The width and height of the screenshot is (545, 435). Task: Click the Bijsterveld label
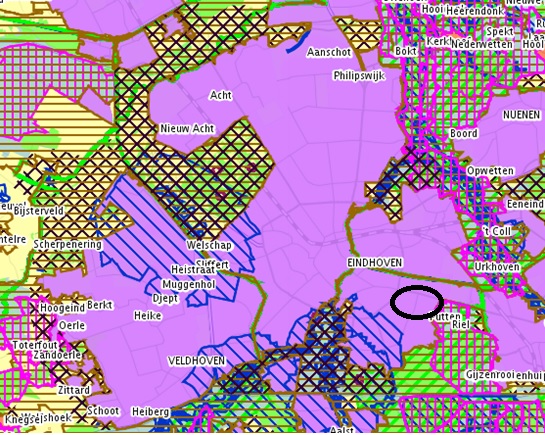(39, 211)
